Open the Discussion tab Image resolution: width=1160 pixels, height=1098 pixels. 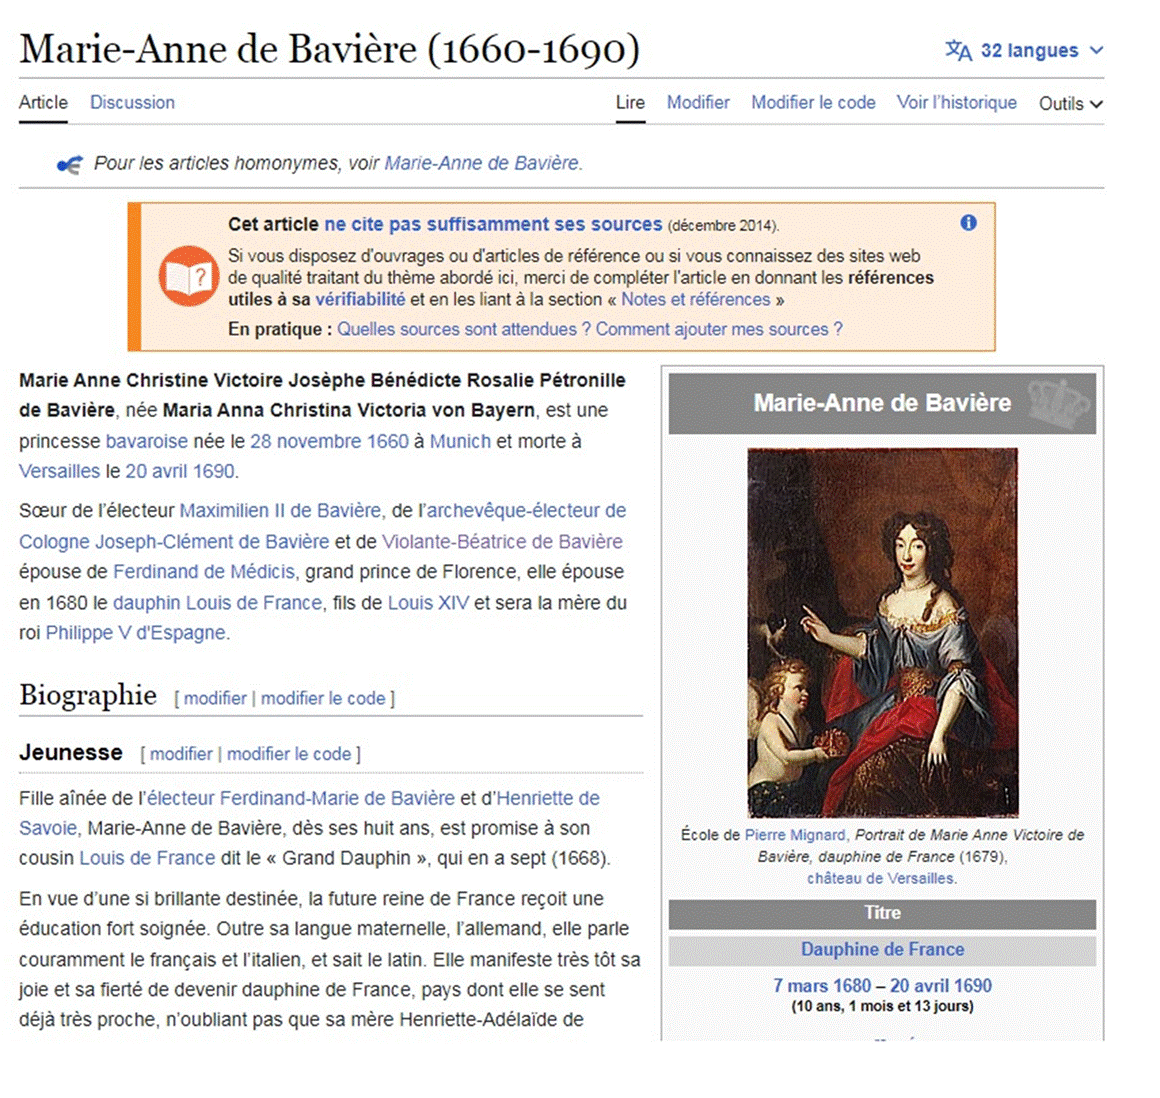click(x=132, y=102)
